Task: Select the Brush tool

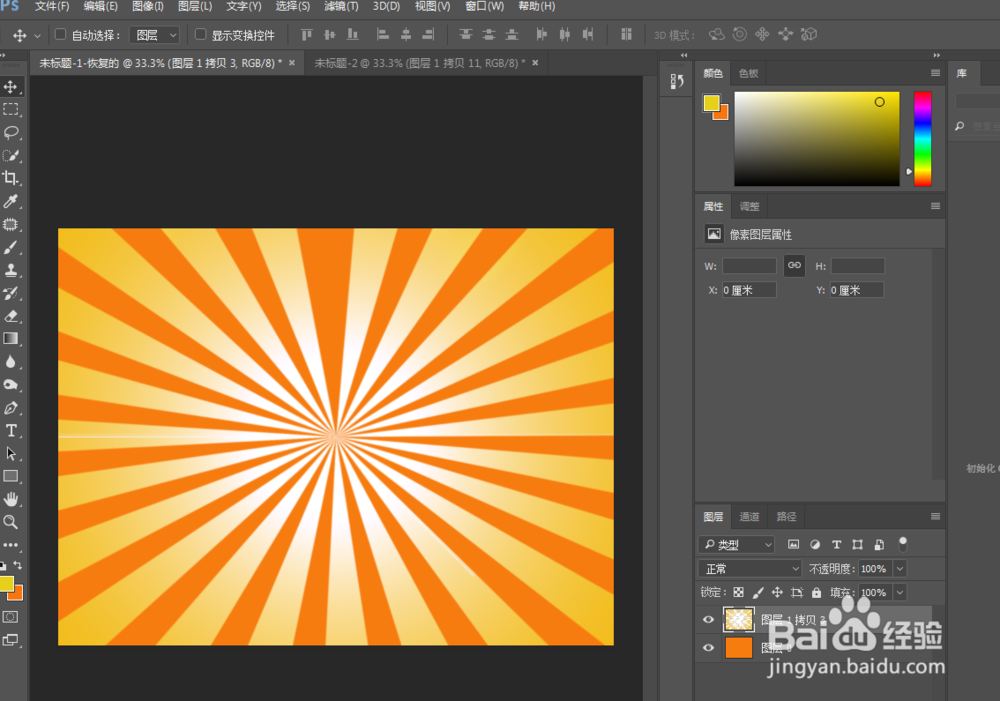Action: coord(11,247)
